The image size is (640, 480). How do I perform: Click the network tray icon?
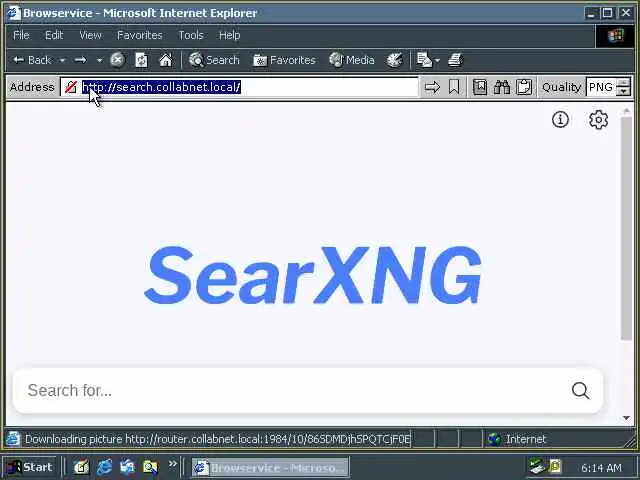[536, 467]
